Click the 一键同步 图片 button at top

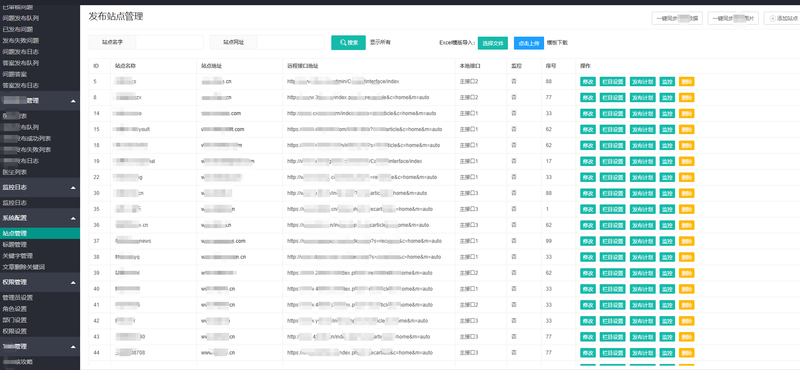point(733,18)
